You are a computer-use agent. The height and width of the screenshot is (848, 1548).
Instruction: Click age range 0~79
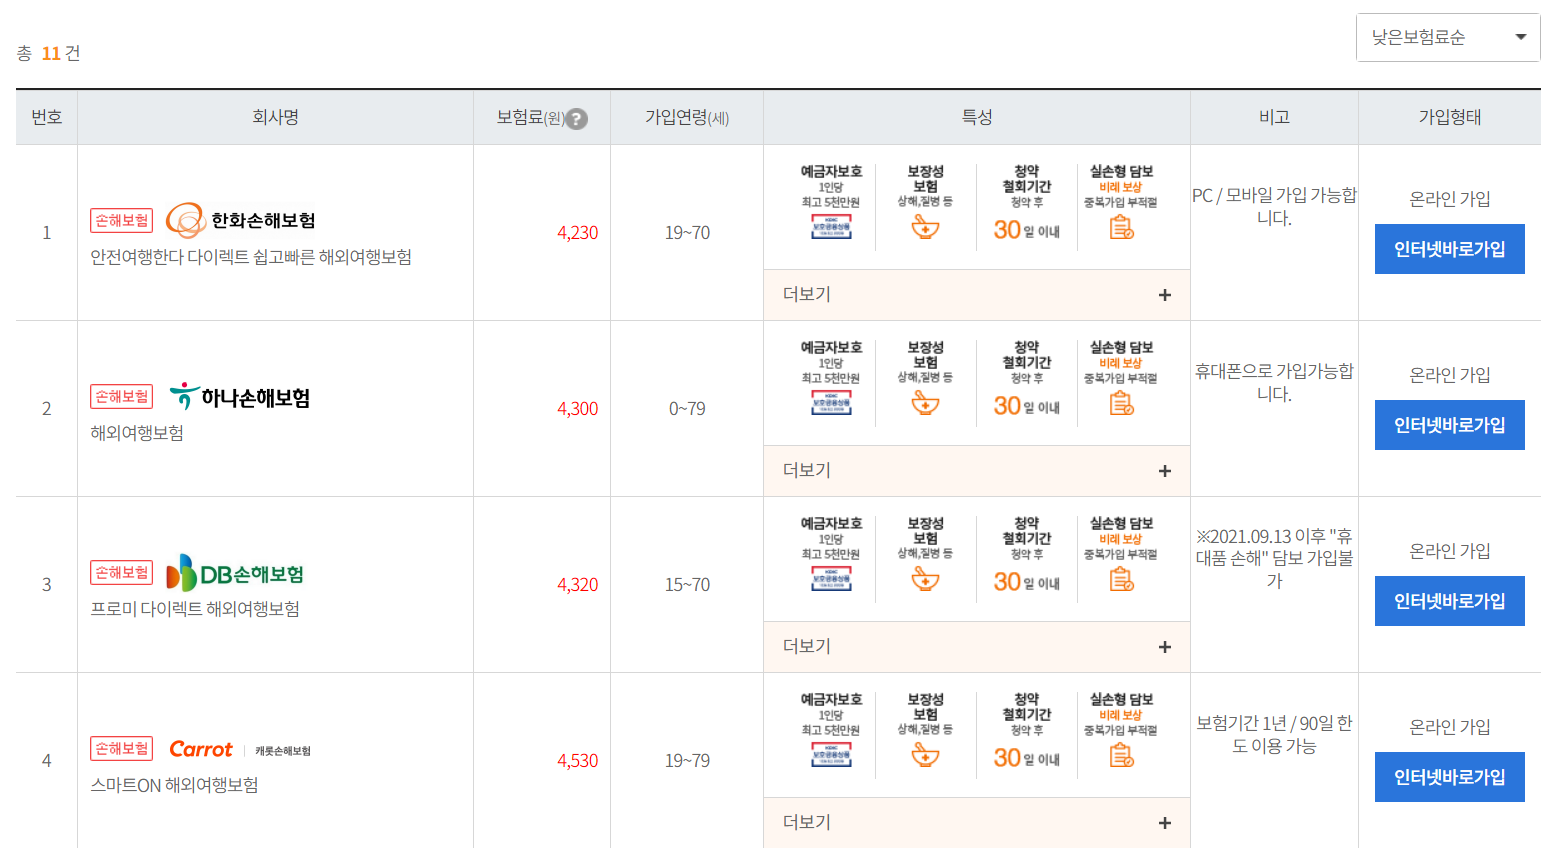(687, 409)
